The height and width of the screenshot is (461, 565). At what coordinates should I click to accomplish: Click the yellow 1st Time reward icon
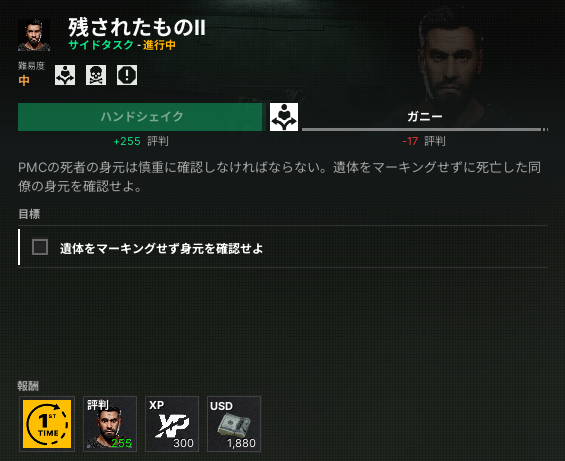(x=47, y=424)
